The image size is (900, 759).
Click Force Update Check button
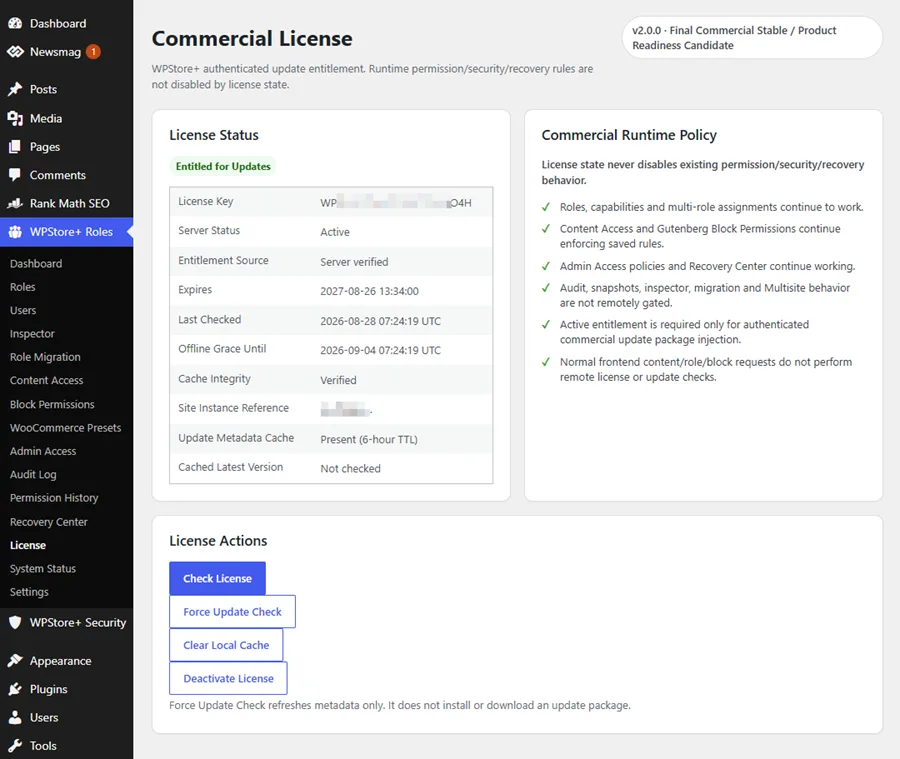[232, 611]
